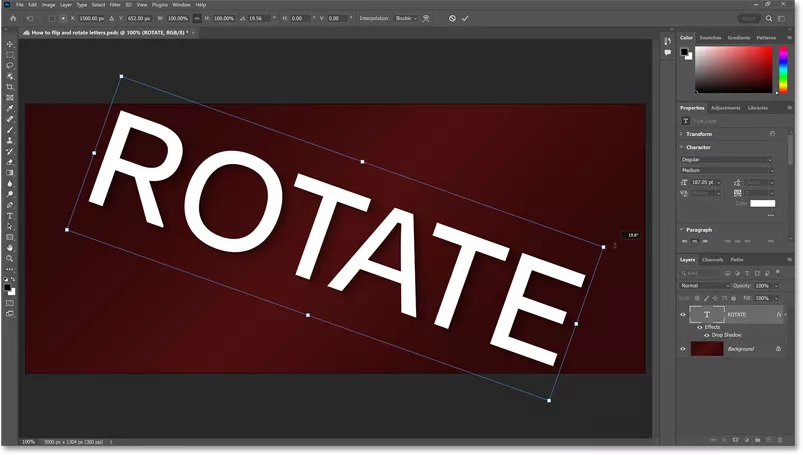Switch to the Paths tab
This screenshot has width=803, height=455.
(x=736, y=260)
